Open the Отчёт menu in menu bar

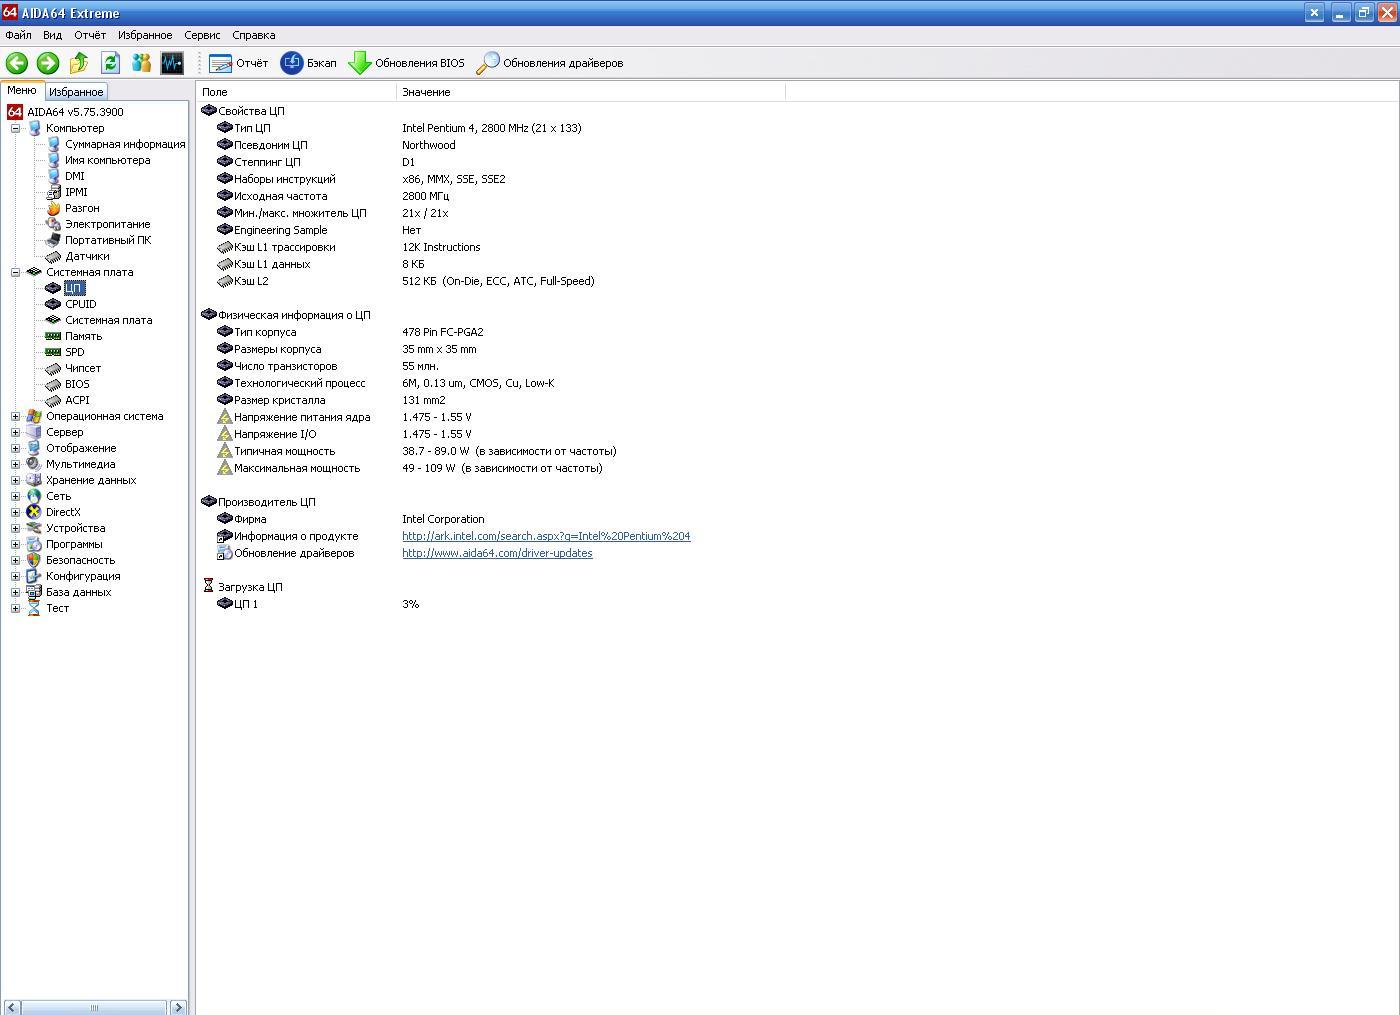(90, 35)
